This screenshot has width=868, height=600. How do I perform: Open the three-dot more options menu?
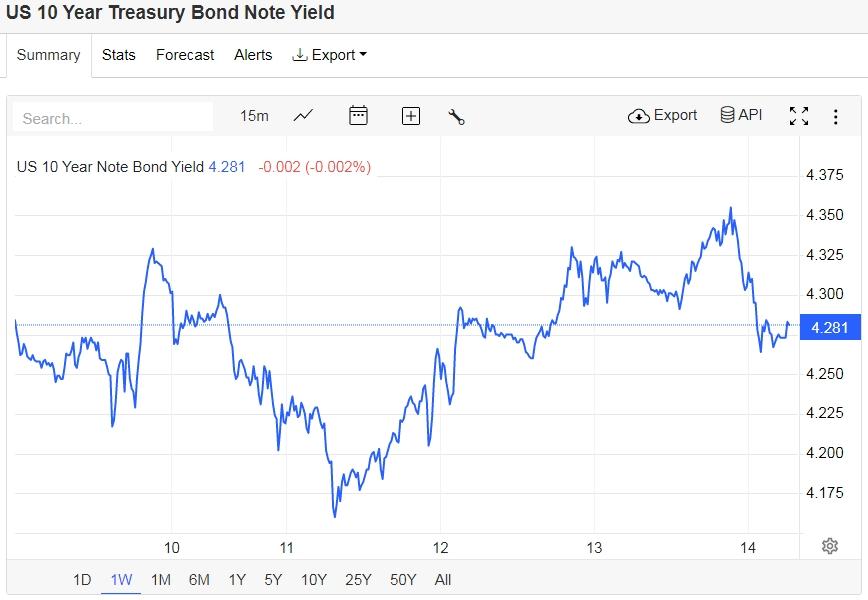click(835, 116)
